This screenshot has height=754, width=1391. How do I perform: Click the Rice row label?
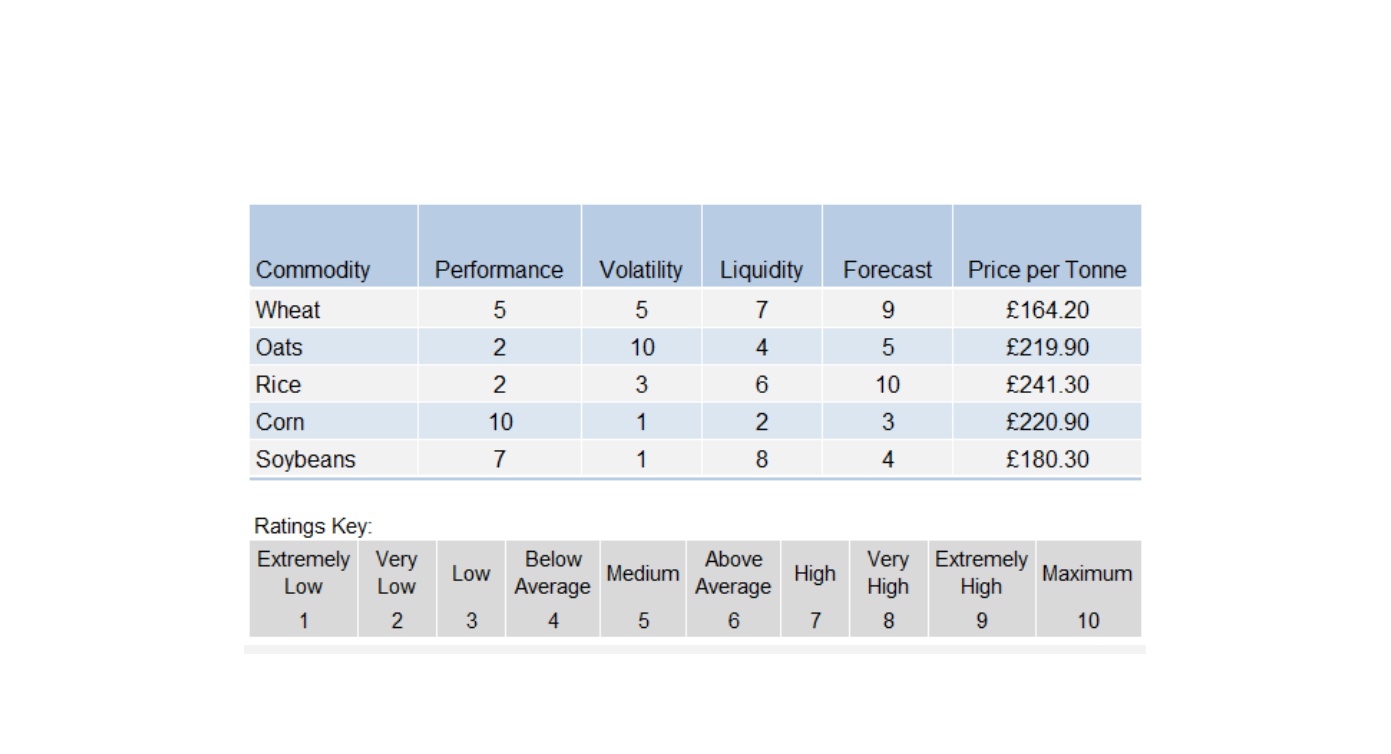pos(278,385)
